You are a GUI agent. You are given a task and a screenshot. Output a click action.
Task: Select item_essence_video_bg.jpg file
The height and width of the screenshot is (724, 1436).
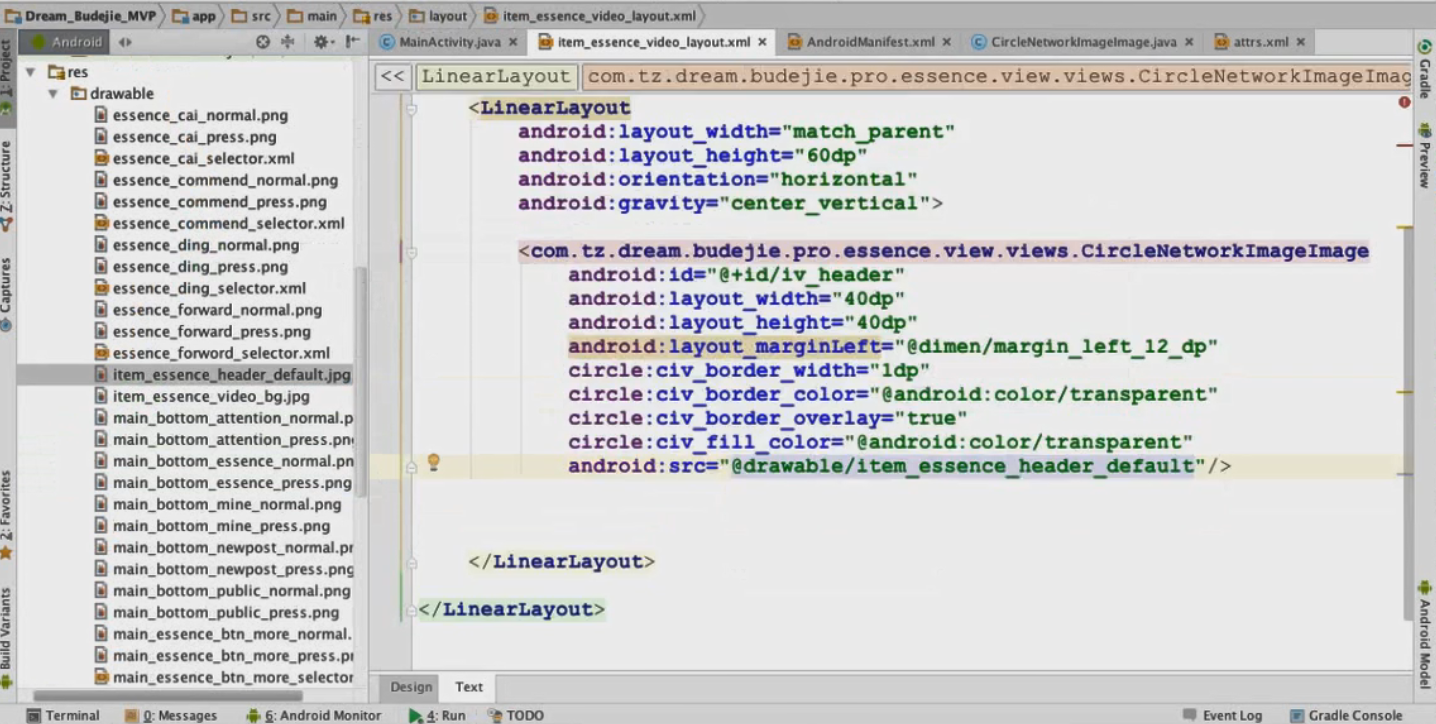coord(211,396)
